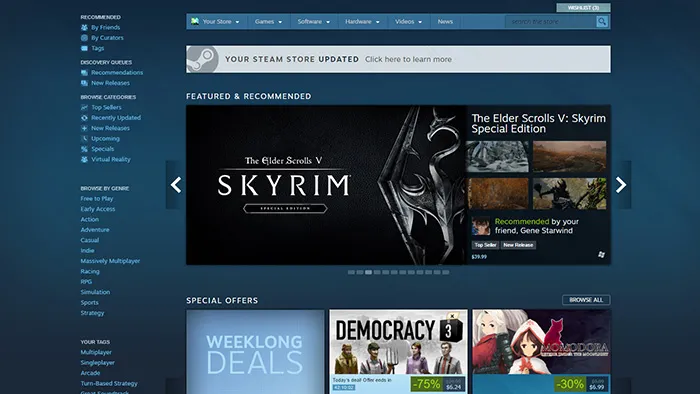Click the Virtual Reality icon

point(84,159)
